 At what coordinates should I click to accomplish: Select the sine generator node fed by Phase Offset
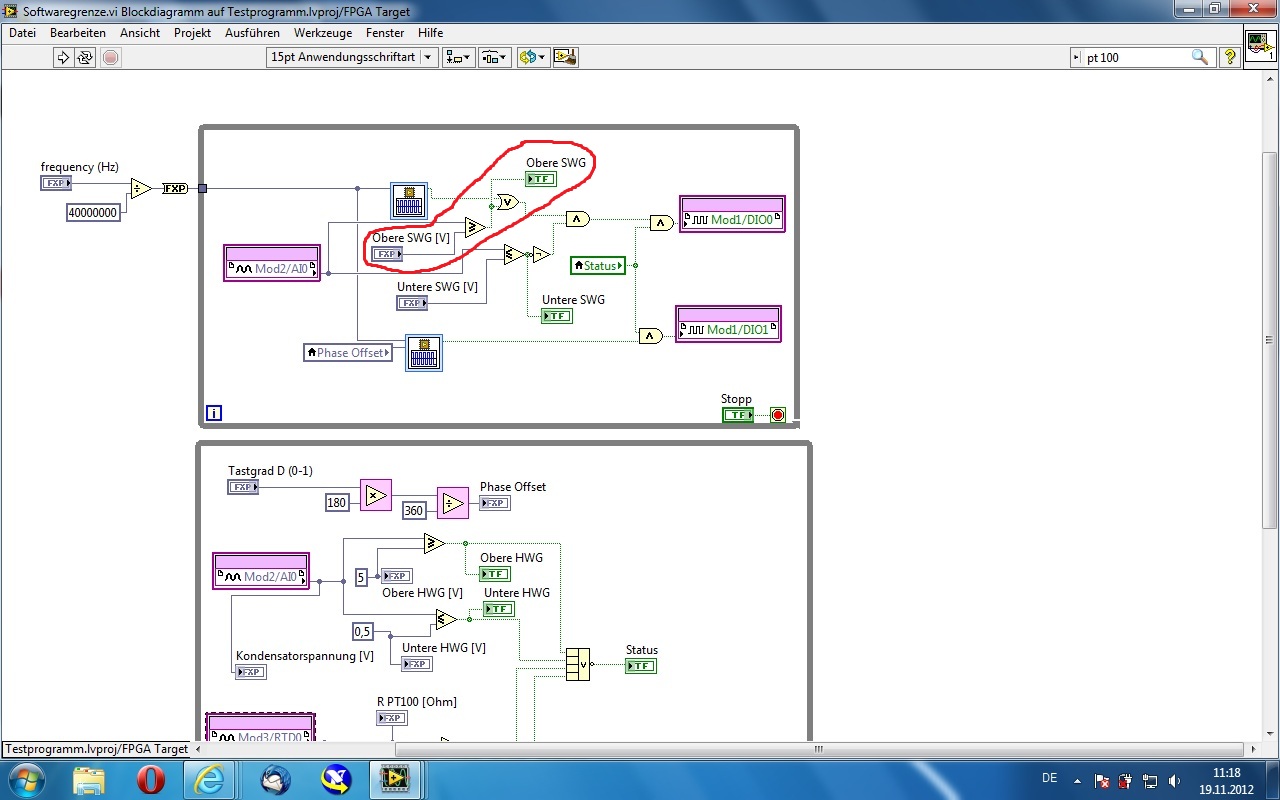point(424,353)
